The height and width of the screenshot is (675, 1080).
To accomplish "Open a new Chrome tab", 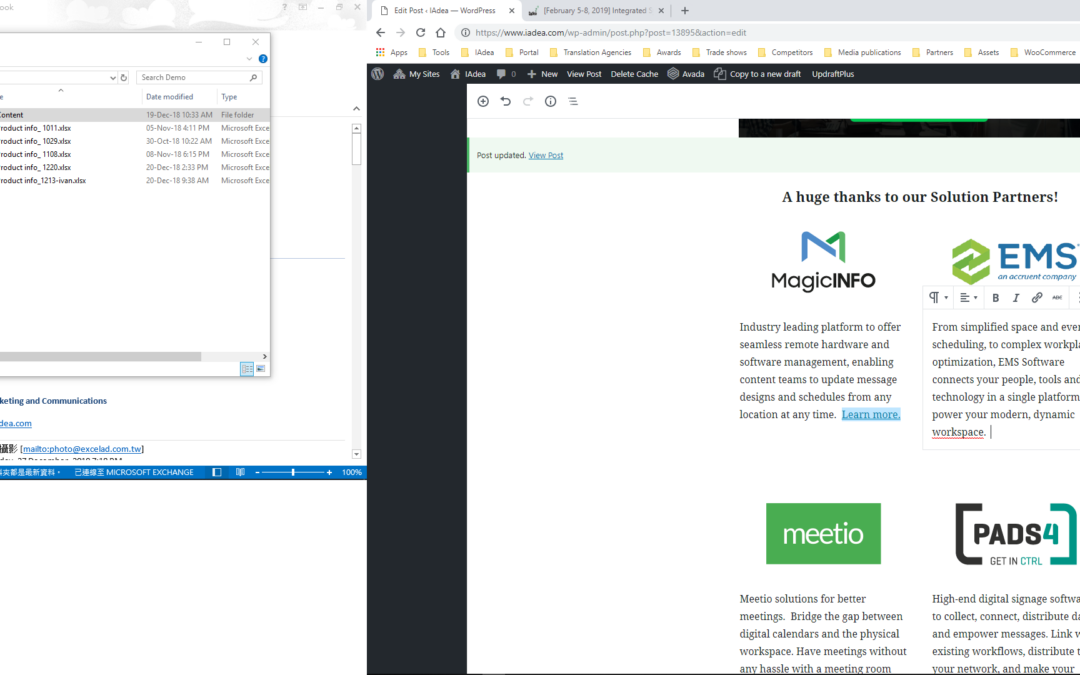I will (685, 10).
